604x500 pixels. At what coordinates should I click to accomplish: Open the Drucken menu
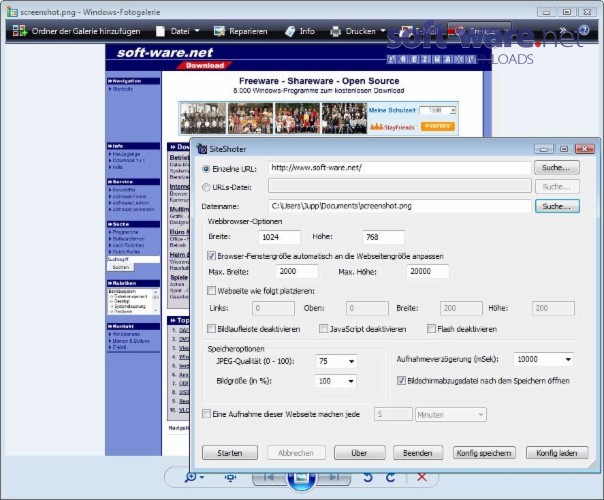pyautogui.click(x=357, y=31)
